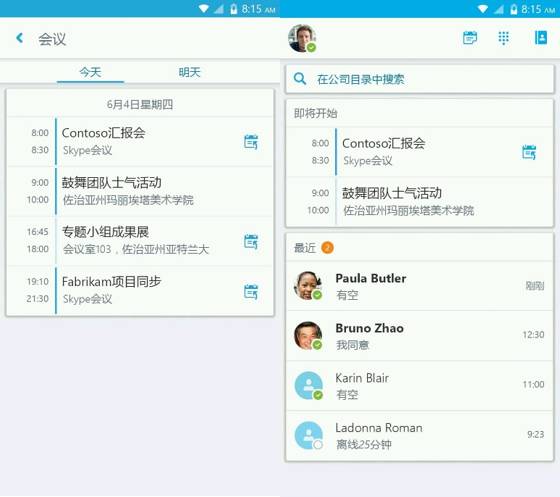
Task: Join Fabrikam项目同步 meeting via its icon
Action: pyautogui.click(x=251, y=291)
